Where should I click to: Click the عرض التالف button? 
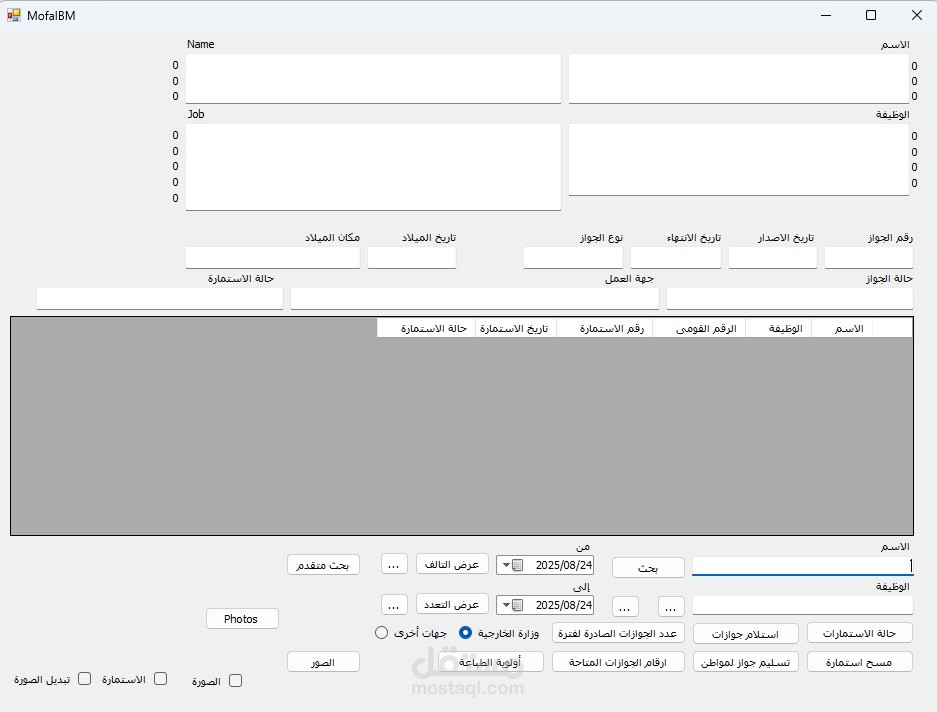(452, 564)
